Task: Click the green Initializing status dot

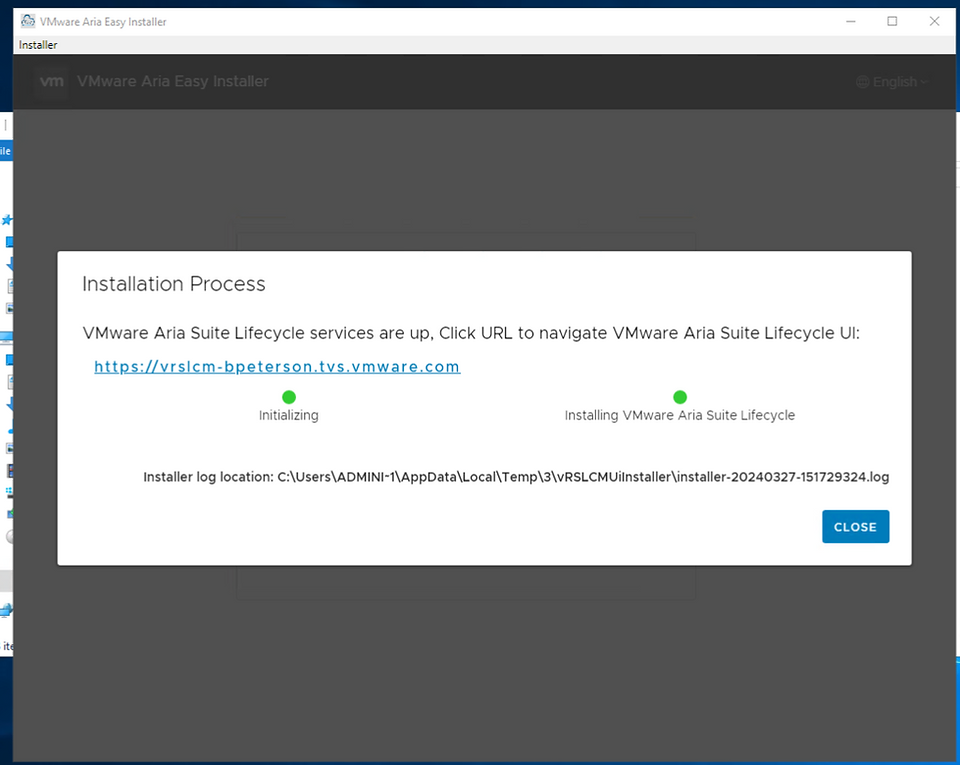Action: pos(289,397)
